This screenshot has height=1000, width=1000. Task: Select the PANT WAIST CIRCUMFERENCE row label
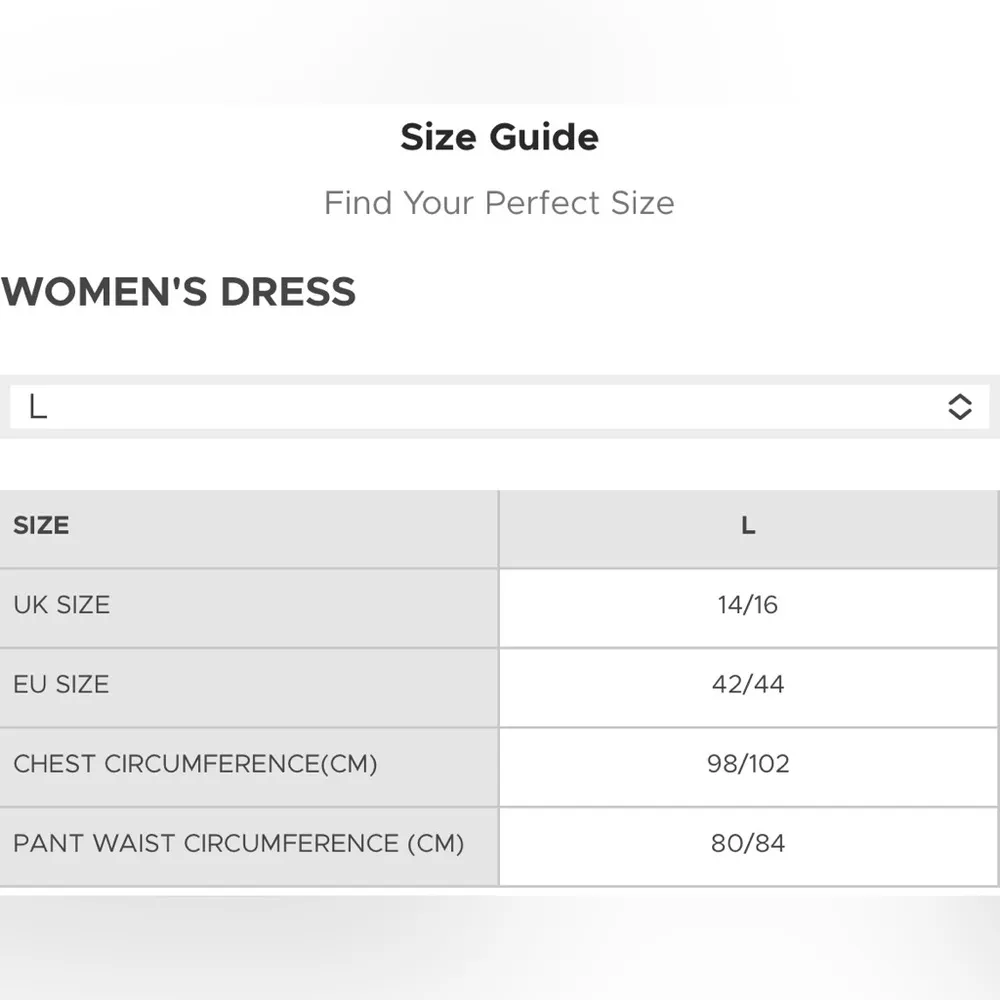[238, 845]
